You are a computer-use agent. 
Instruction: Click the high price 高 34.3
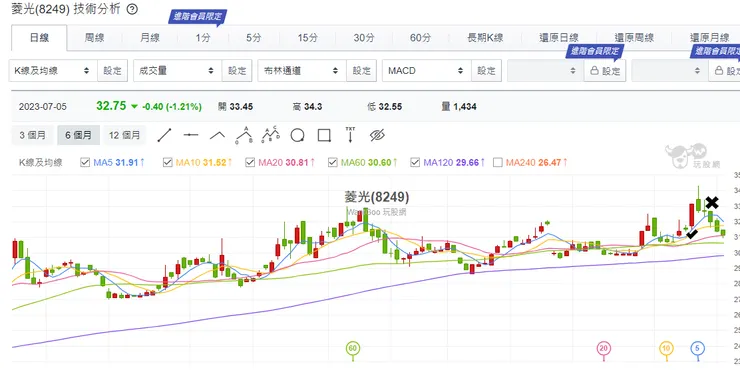(307, 107)
